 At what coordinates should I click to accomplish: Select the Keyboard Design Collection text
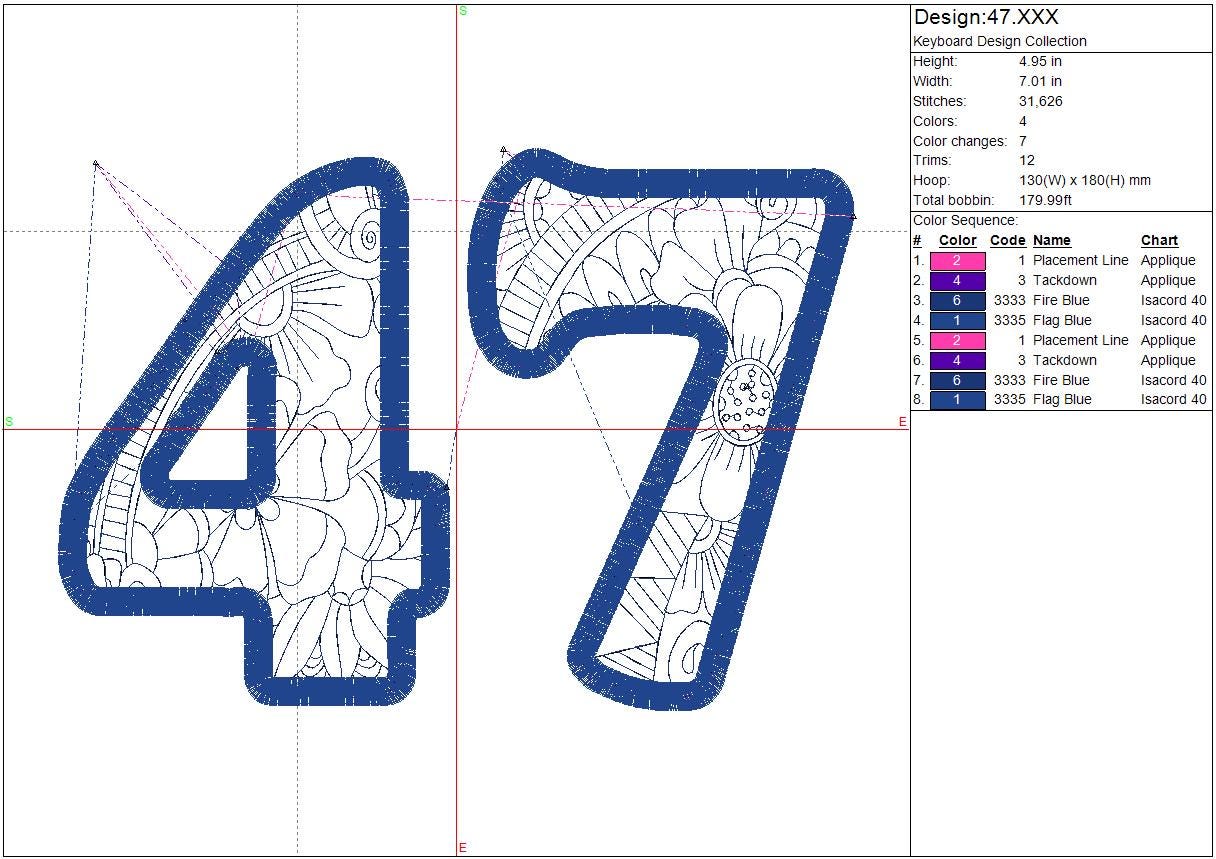(999, 41)
